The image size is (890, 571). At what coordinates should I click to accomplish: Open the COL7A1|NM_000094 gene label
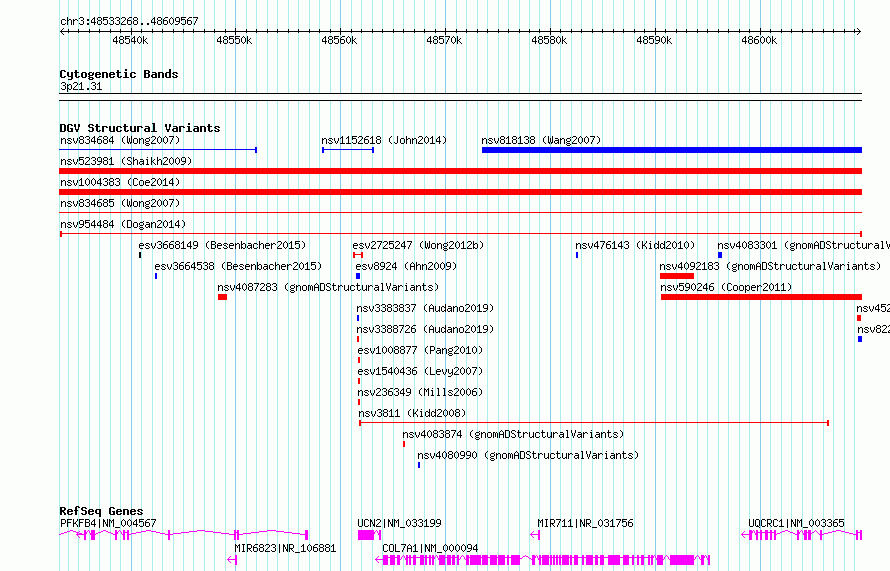pos(430,548)
